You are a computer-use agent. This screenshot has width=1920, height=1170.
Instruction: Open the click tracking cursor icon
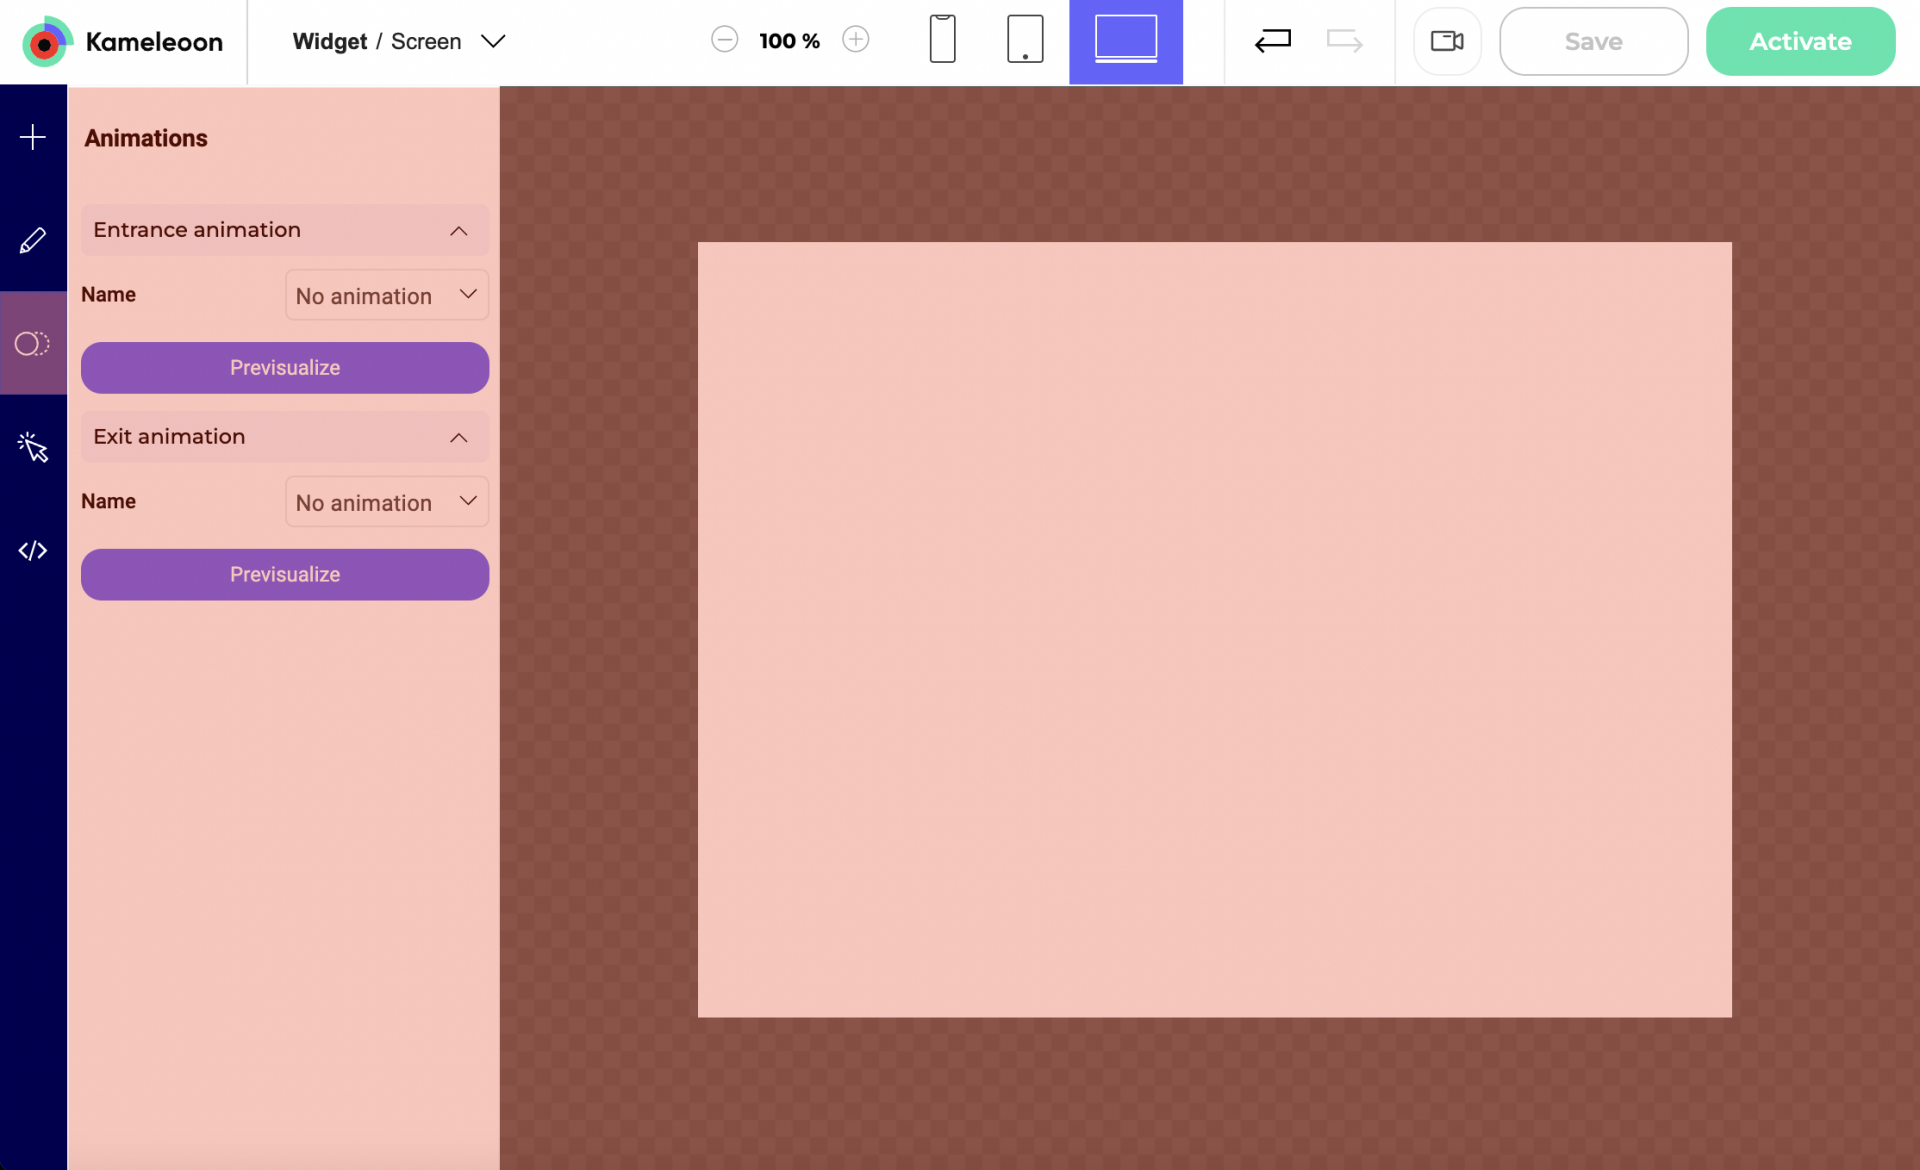tap(33, 447)
